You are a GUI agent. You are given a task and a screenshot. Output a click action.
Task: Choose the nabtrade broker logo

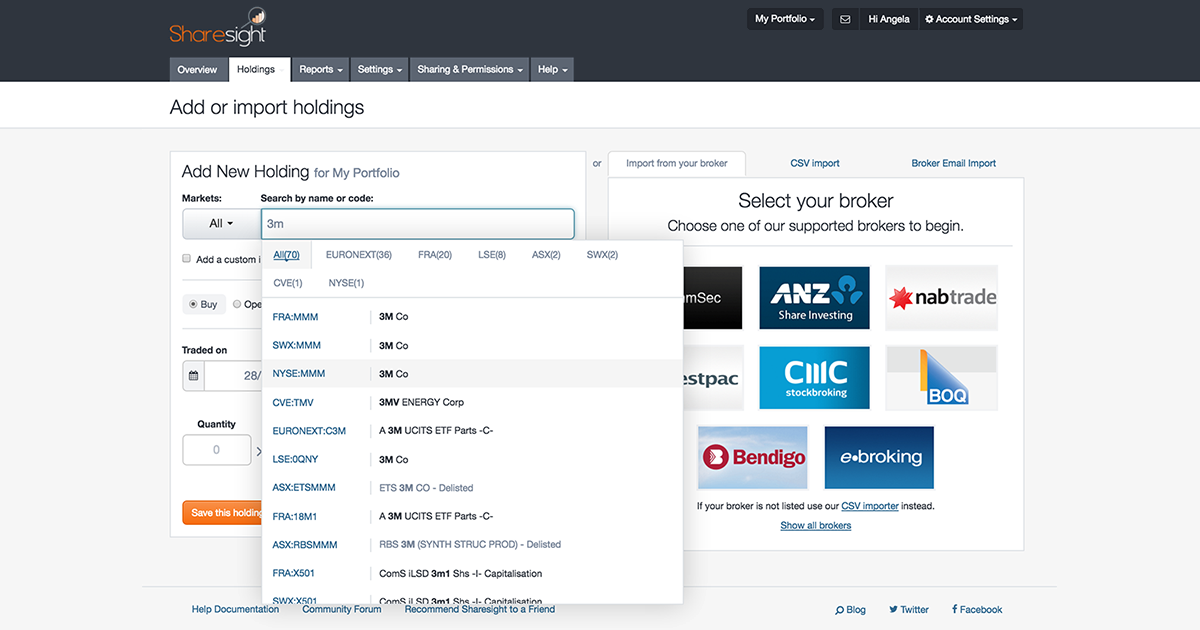click(941, 297)
